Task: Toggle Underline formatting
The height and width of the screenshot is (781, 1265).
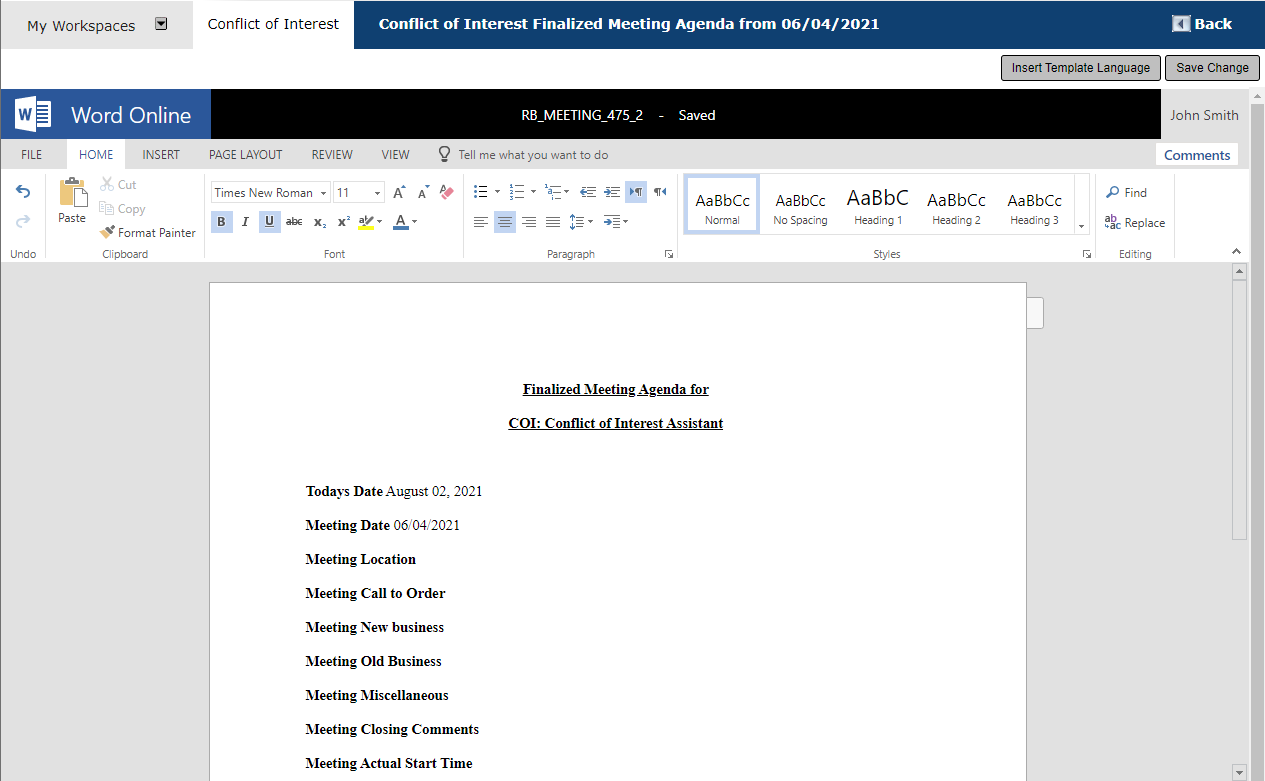Action: pyautogui.click(x=269, y=222)
